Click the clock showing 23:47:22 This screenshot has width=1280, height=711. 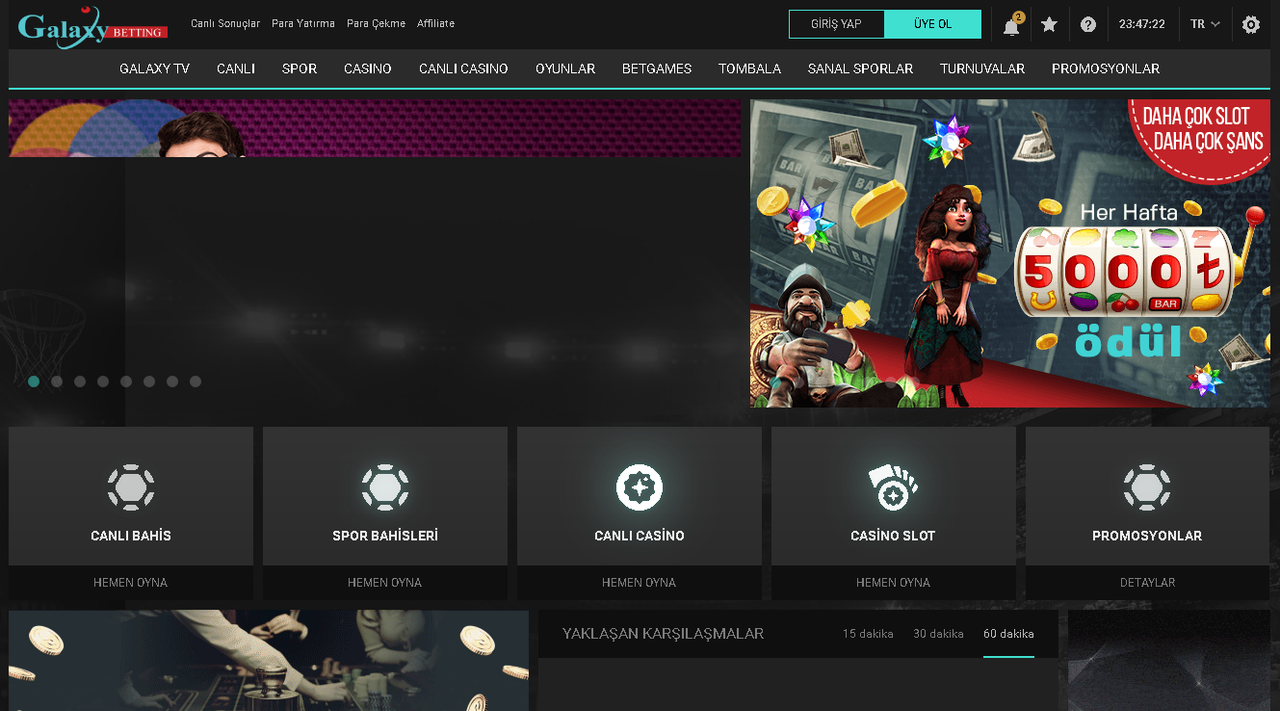[x=1142, y=24]
